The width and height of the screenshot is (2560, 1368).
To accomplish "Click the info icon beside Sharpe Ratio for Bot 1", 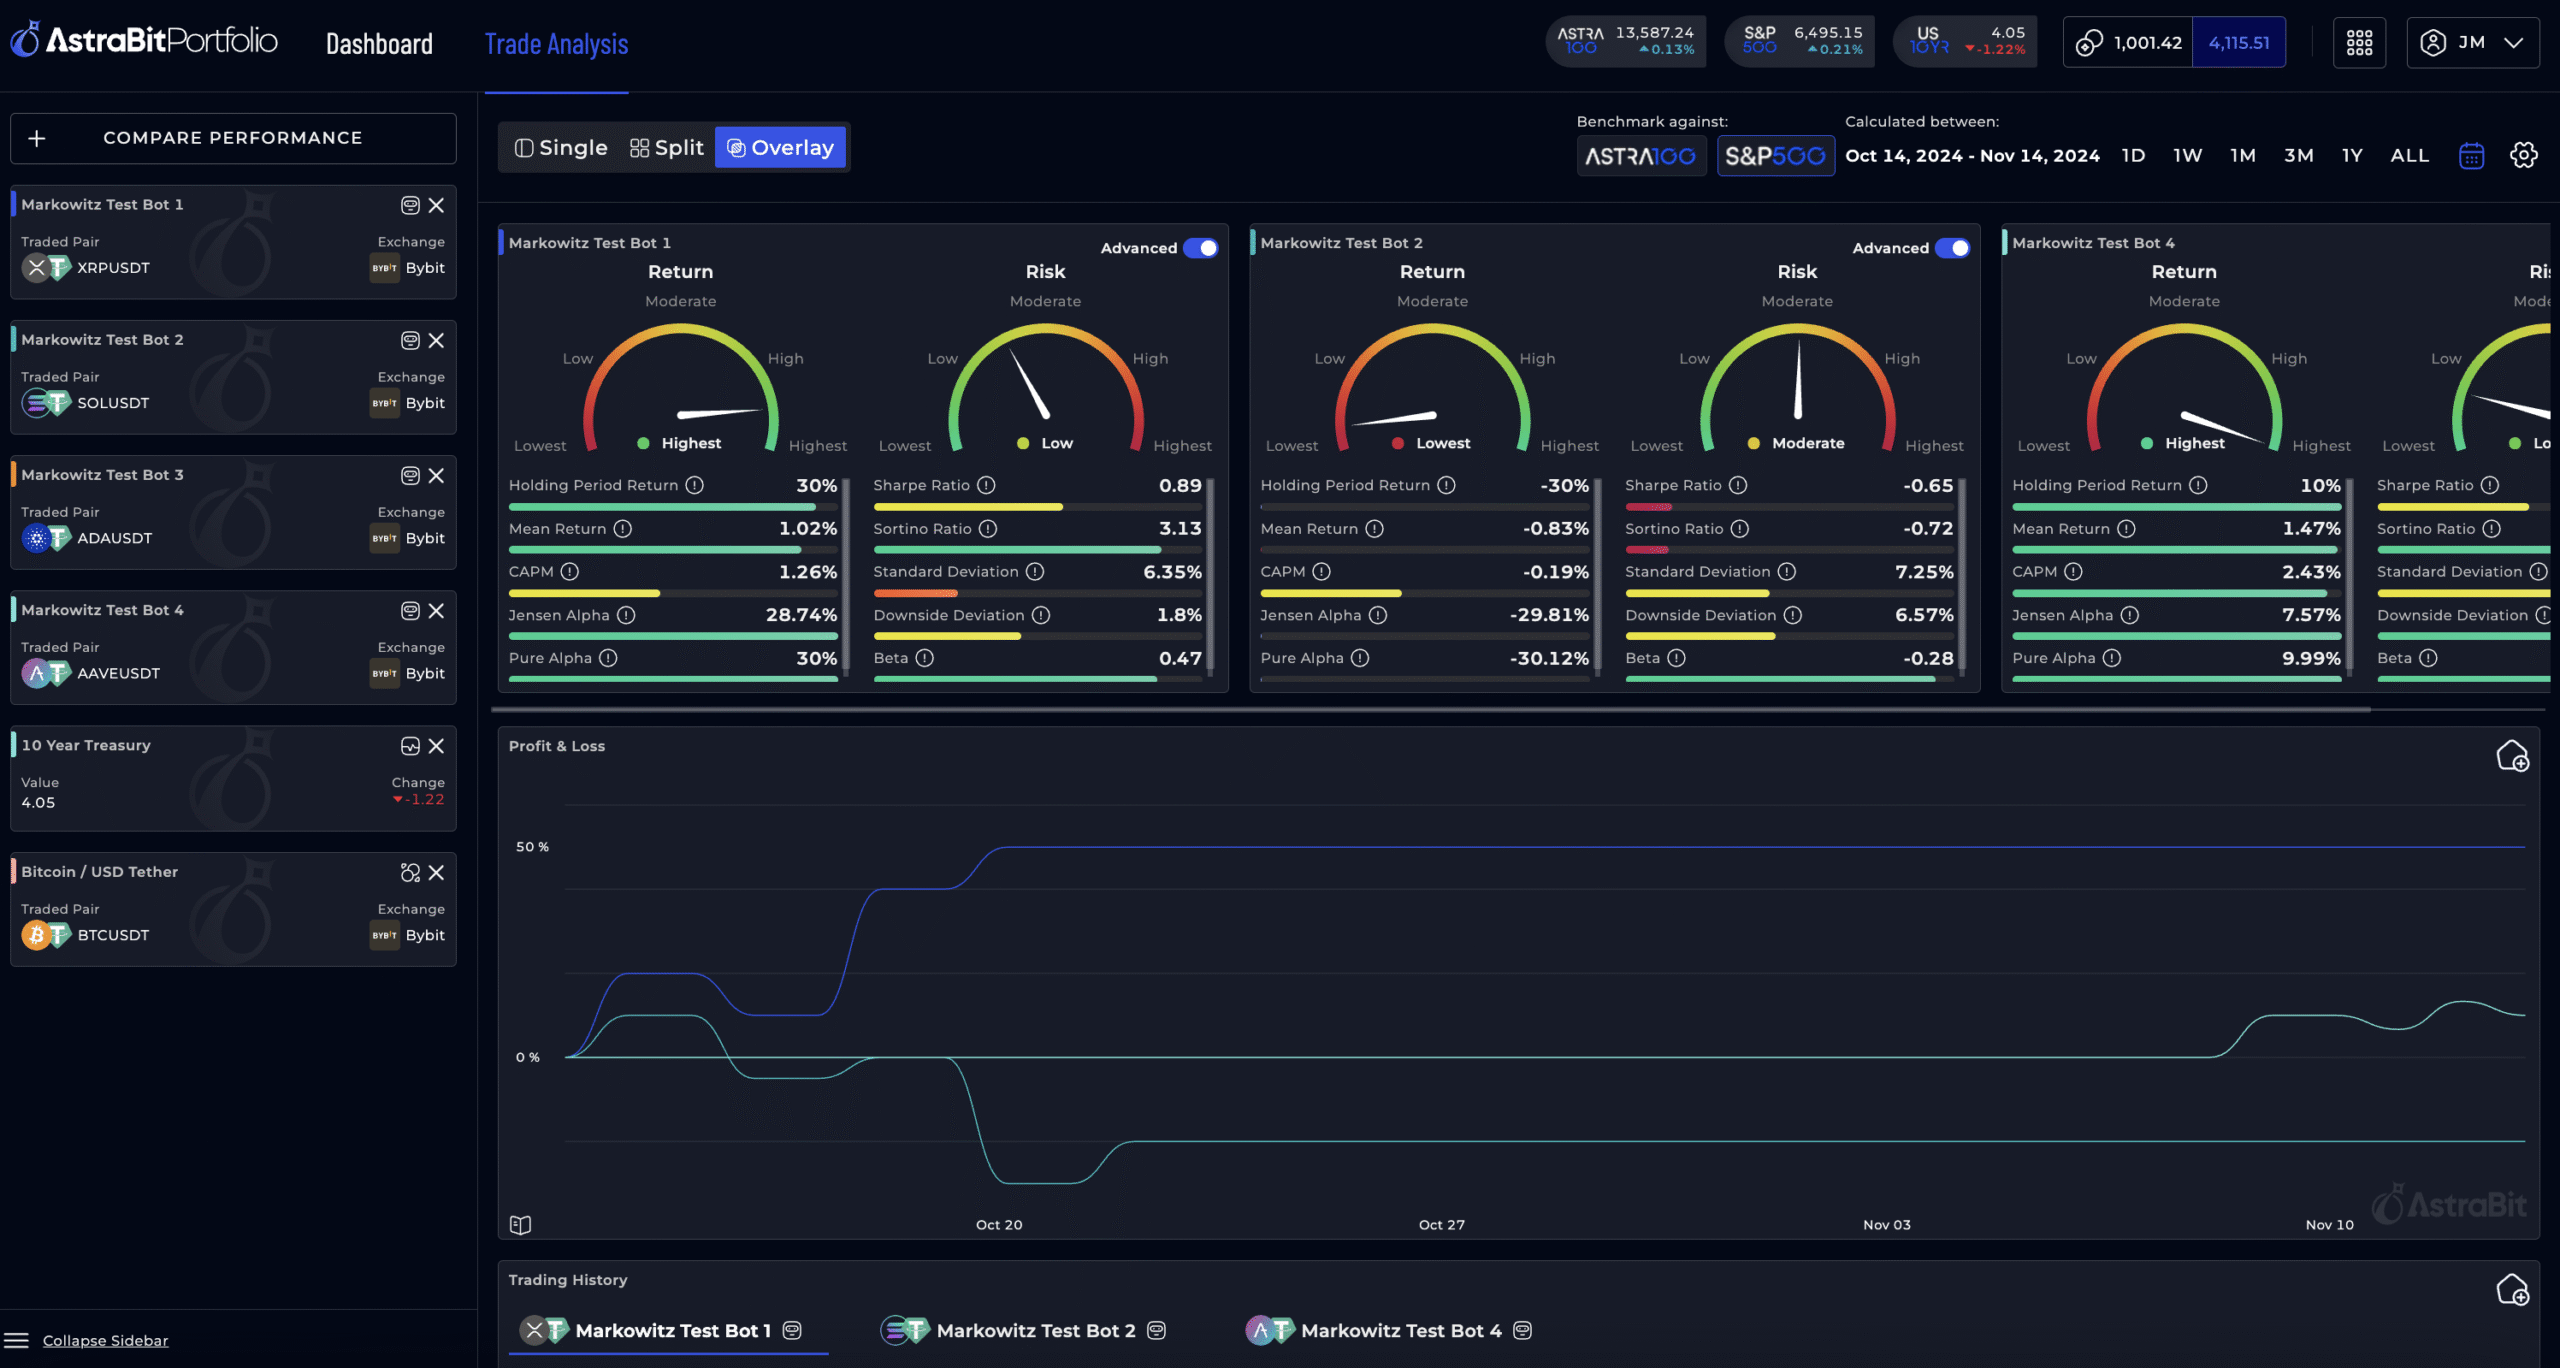I will pos(986,485).
